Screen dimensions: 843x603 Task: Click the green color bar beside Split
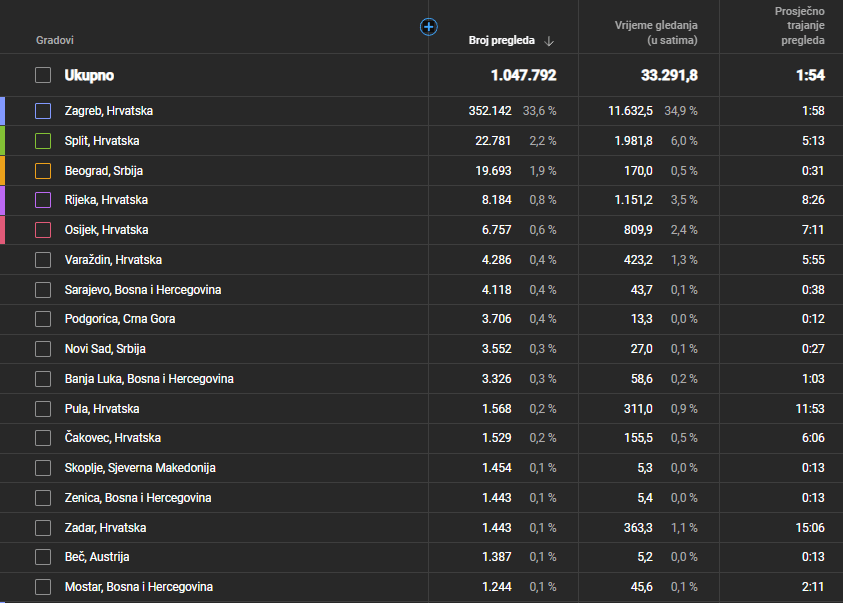[3, 141]
